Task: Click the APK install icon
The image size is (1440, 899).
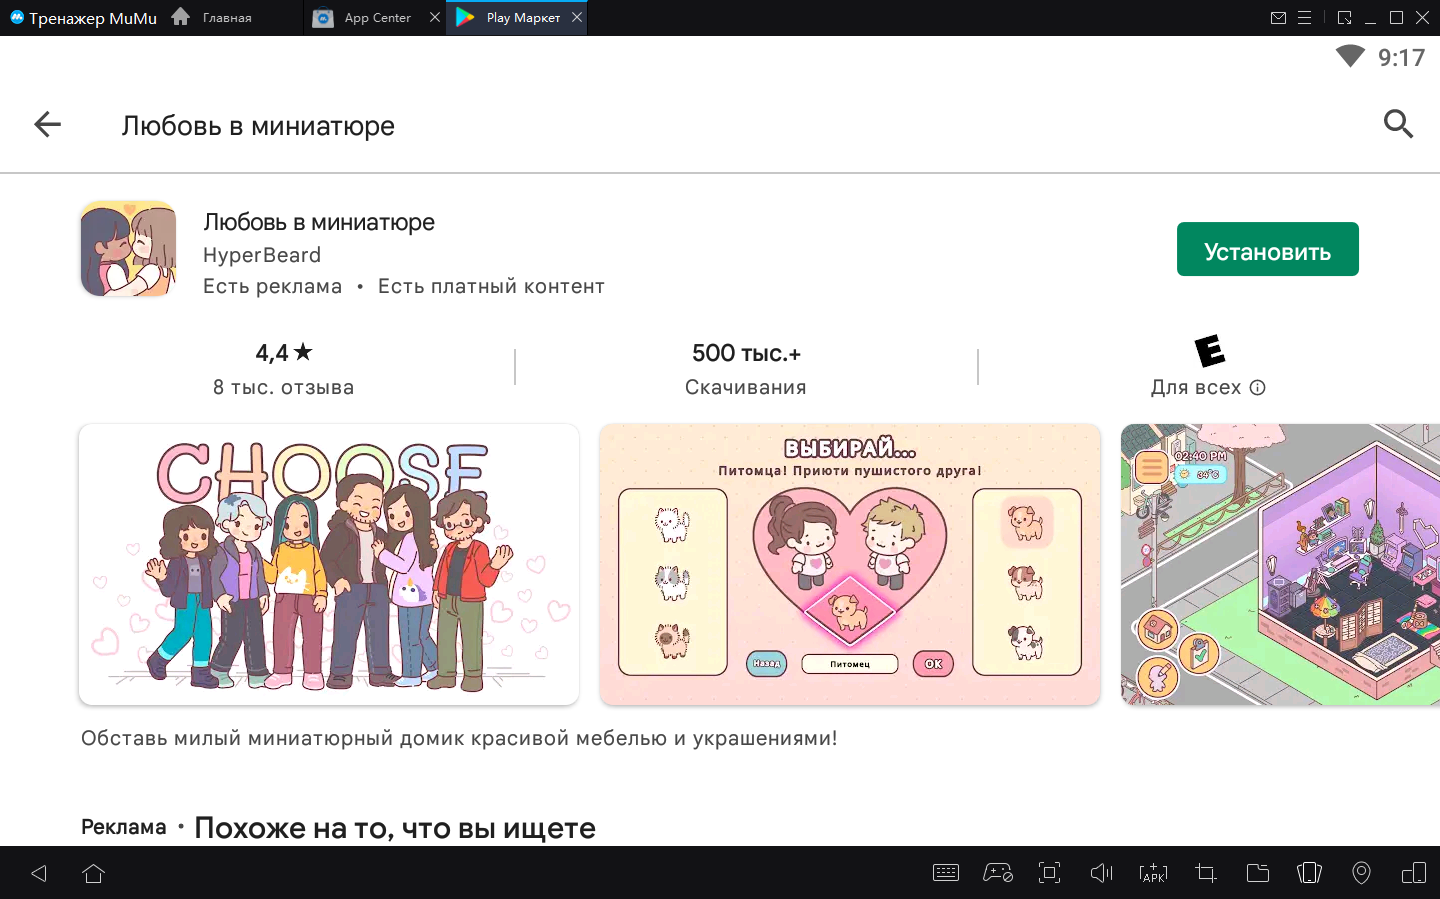Action: pos(1153,873)
